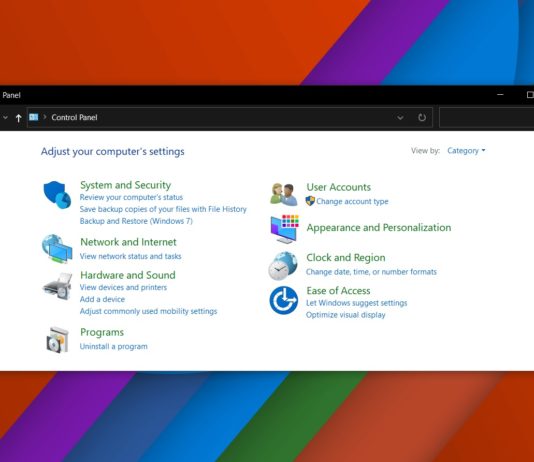This screenshot has width=534, height=462.
Task: Open Clock and Region heading
Action: click(x=346, y=258)
